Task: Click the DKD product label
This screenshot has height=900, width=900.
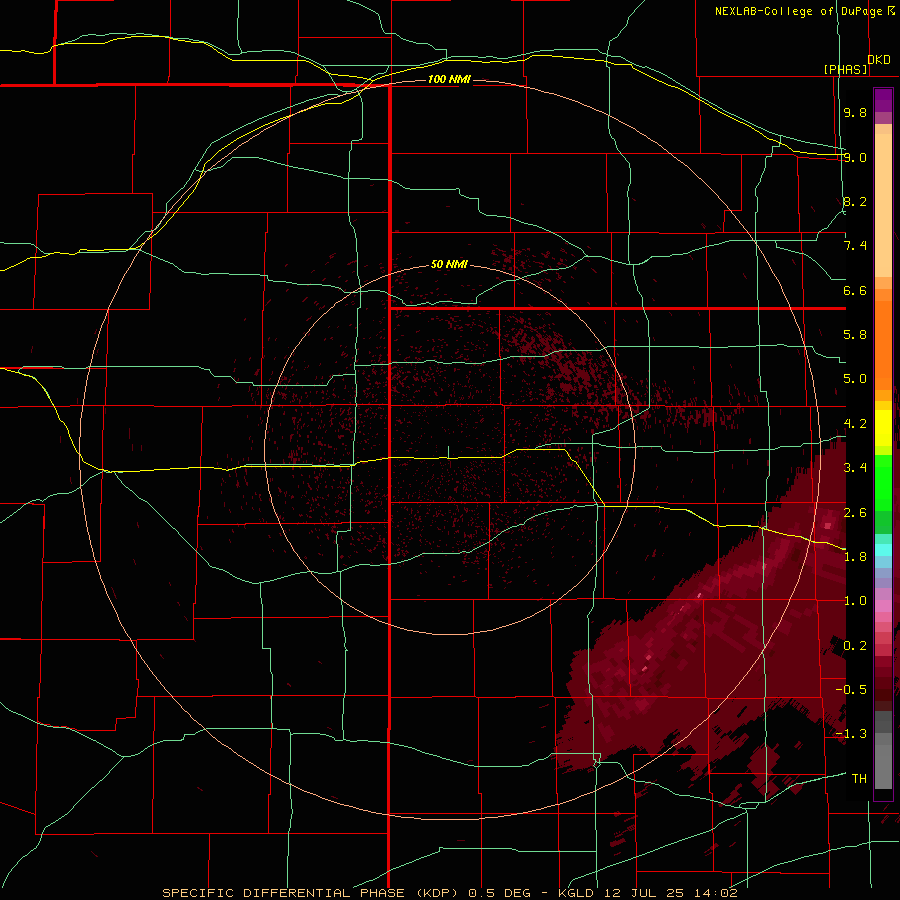Action: tap(879, 60)
